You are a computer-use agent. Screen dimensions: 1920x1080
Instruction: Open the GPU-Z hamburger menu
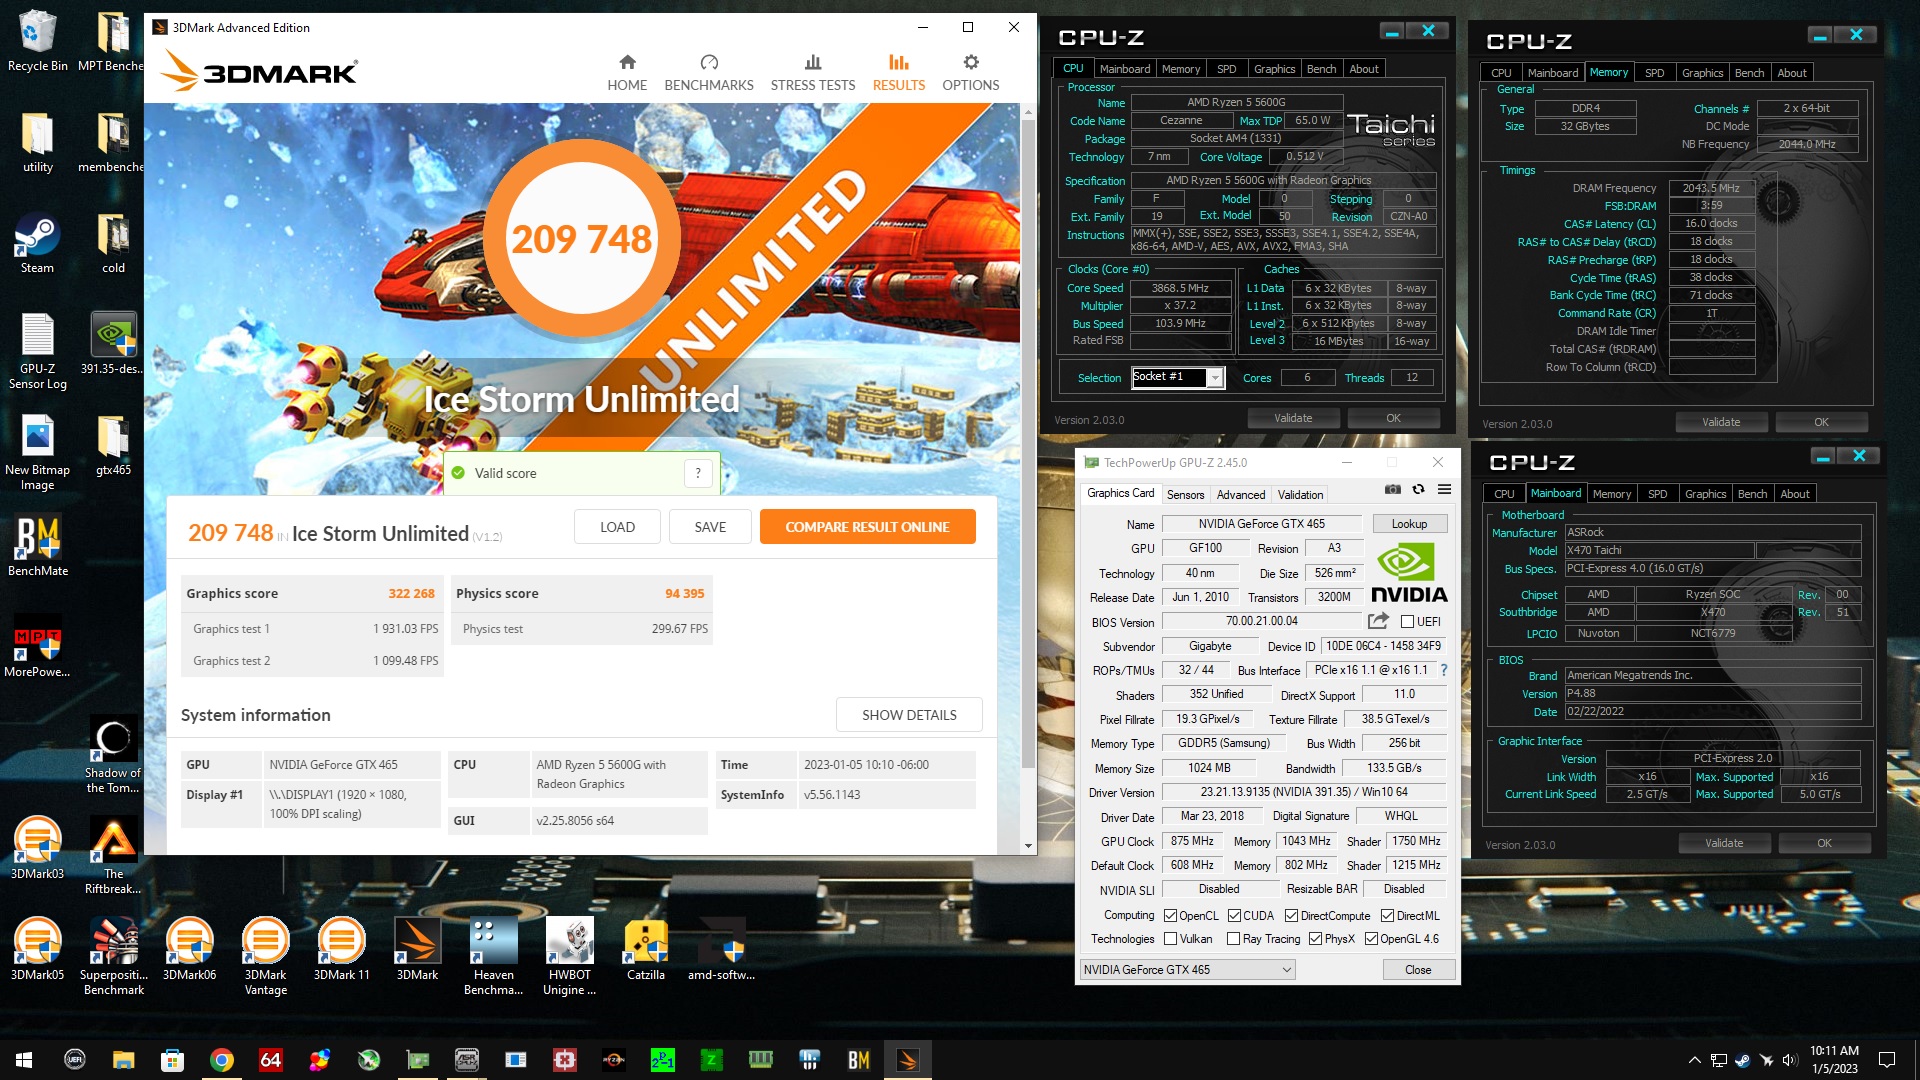click(1444, 490)
